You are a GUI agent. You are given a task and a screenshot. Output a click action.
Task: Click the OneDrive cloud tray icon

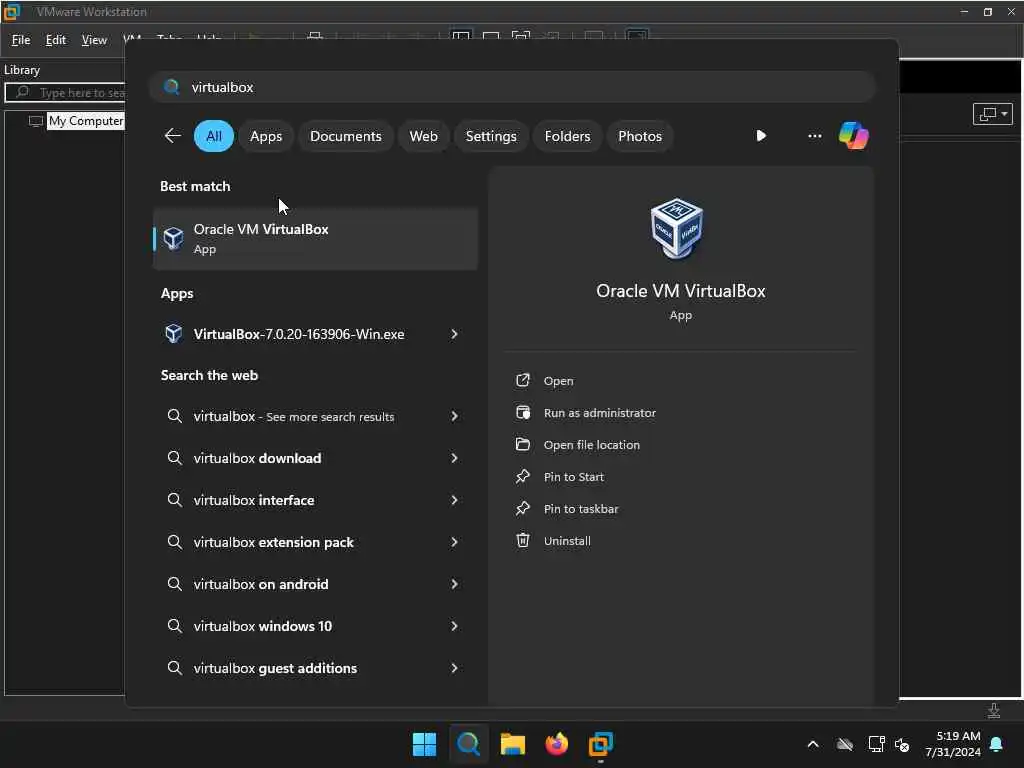[x=844, y=744]
